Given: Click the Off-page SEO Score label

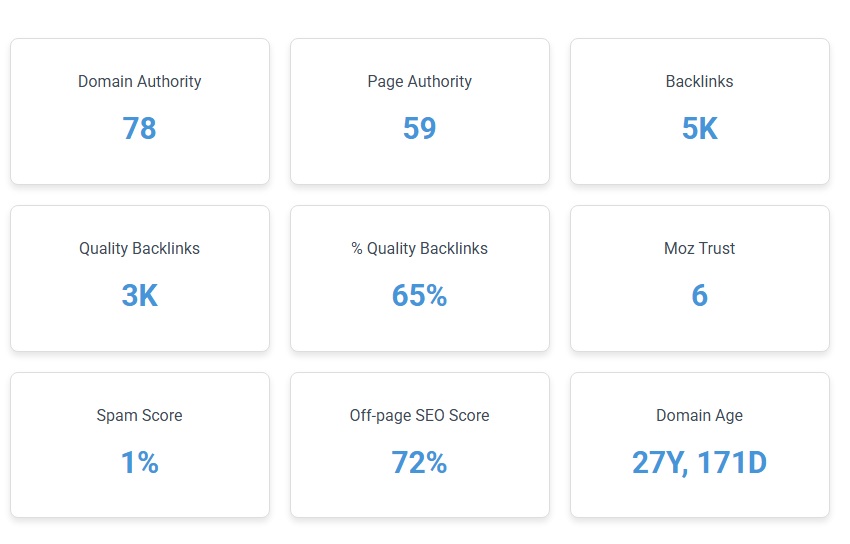Looking at the screenshot, I should pos(420,416).
